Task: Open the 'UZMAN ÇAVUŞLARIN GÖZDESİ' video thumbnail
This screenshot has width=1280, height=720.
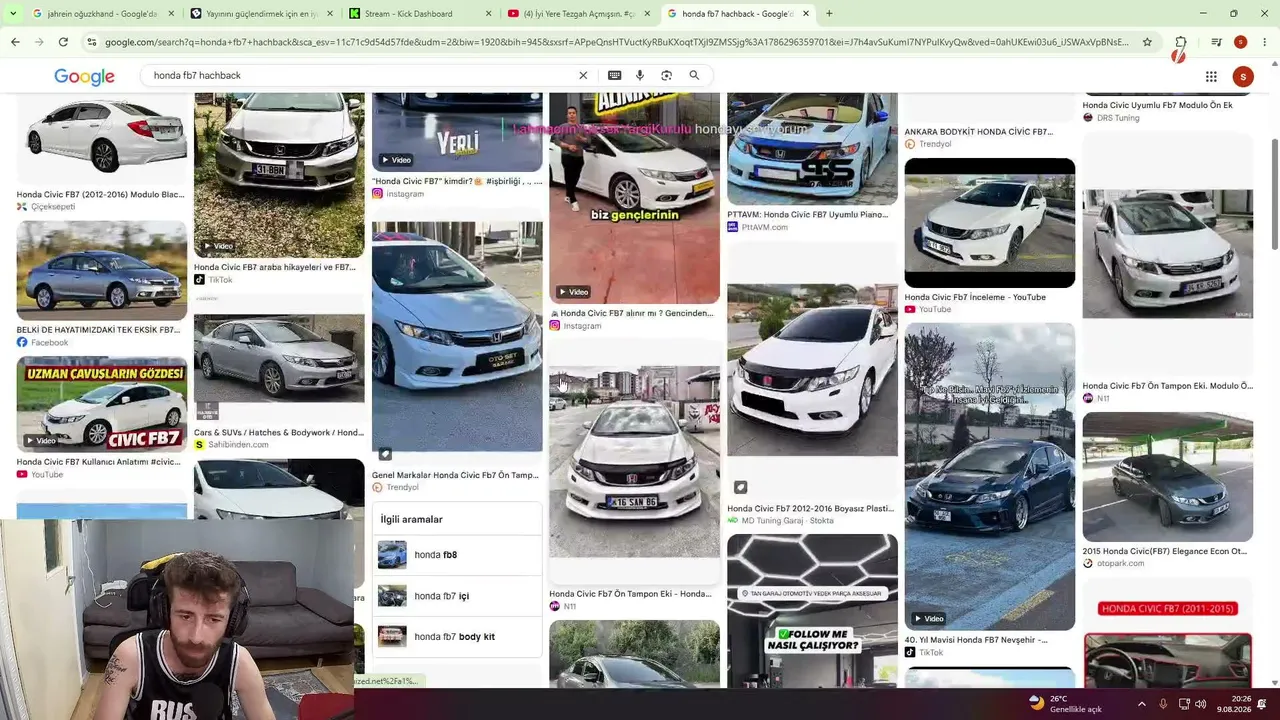Action: click(x=102, y=404)
